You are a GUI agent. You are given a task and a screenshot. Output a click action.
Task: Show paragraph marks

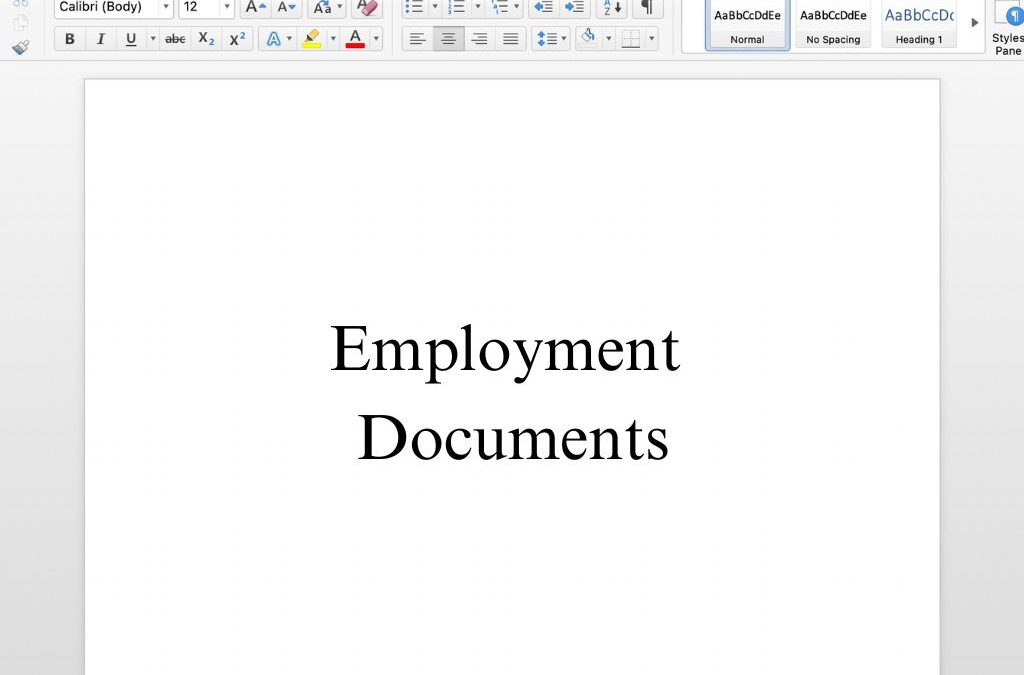pos(647,7)
